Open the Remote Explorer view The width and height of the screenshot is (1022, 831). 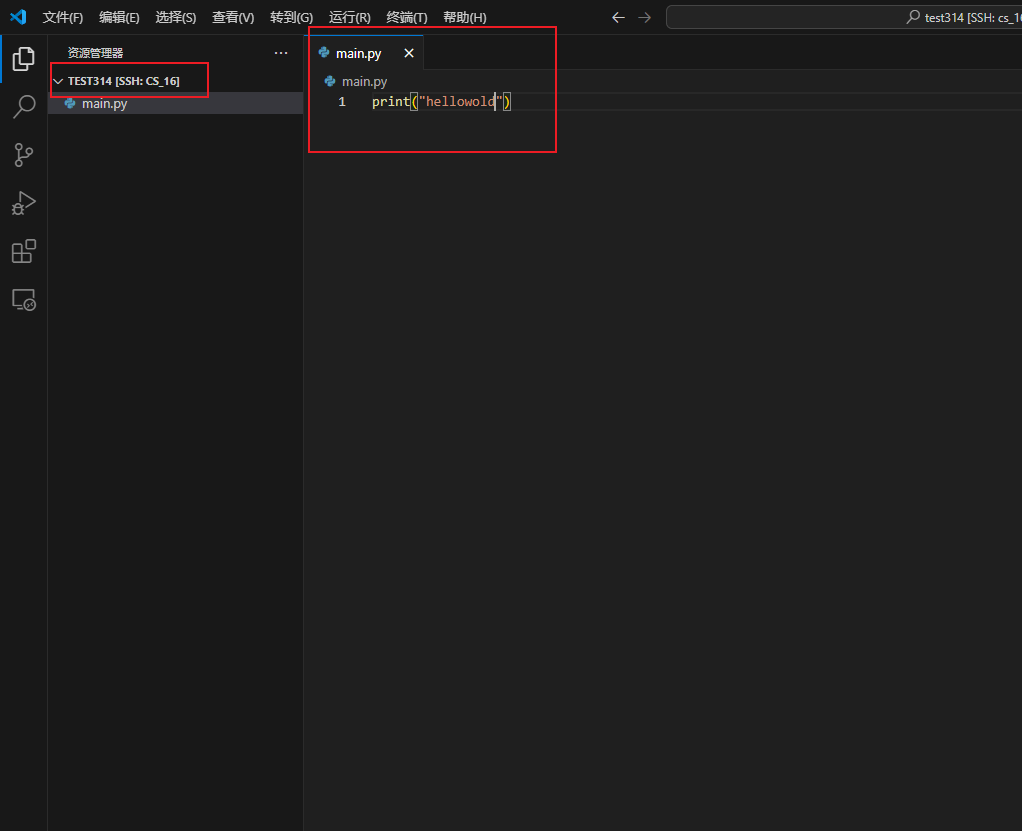pyautogui.click(x=23, y=300)
